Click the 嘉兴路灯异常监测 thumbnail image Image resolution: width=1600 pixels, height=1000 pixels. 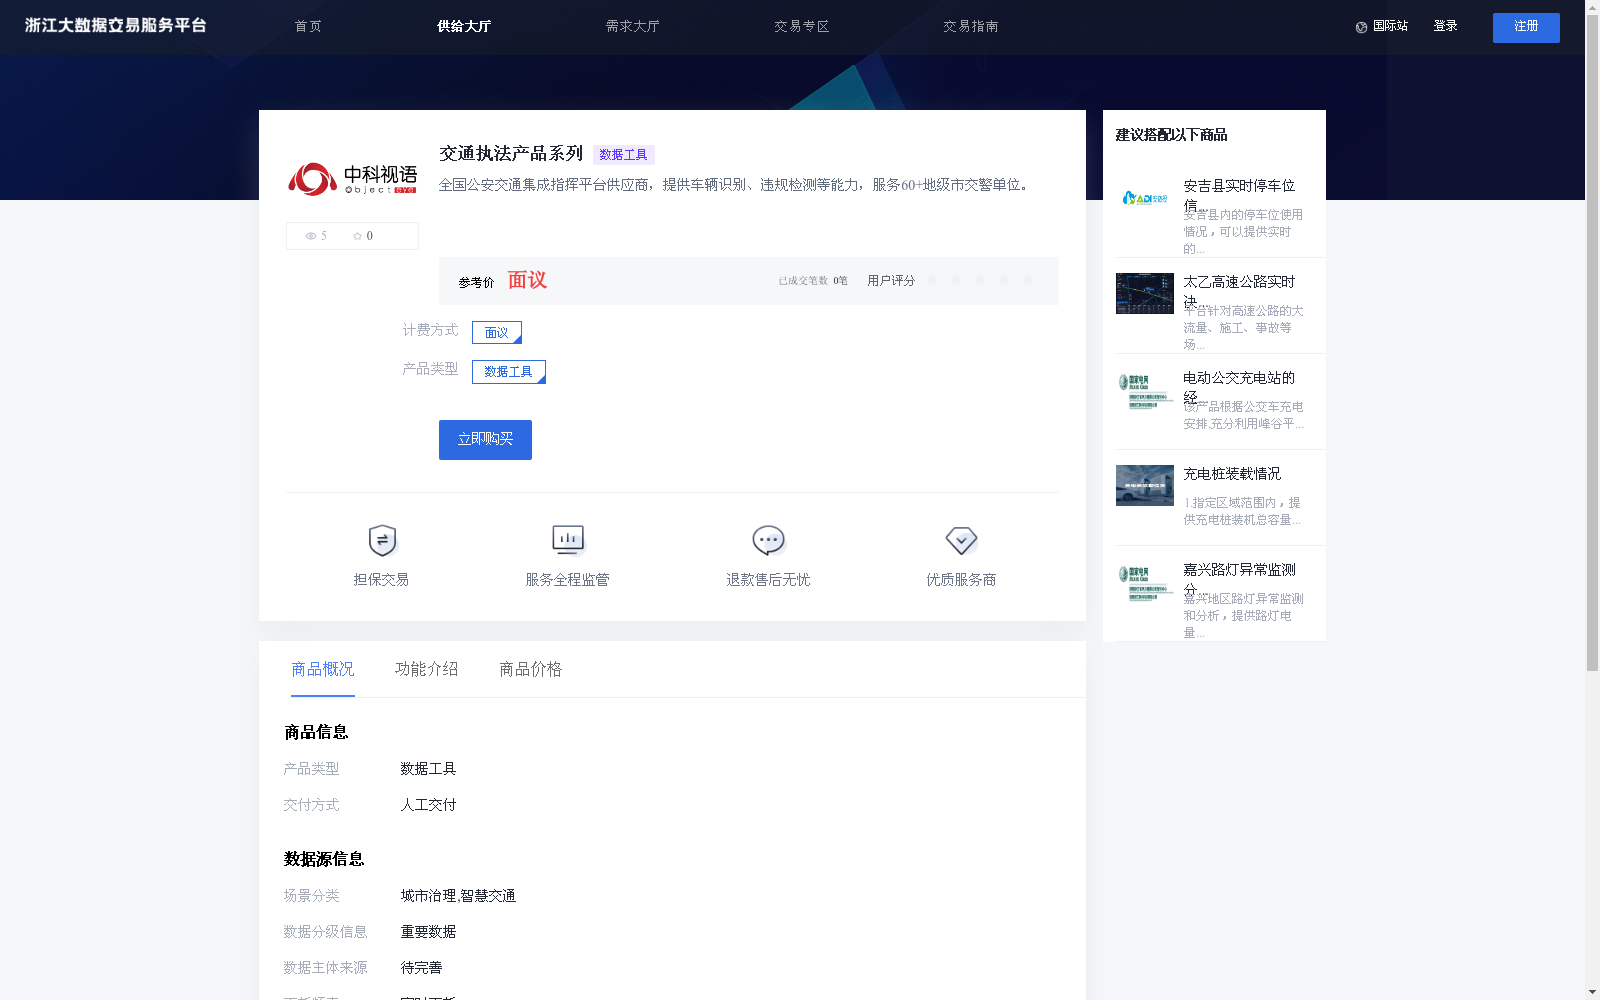coord(1145,582)
